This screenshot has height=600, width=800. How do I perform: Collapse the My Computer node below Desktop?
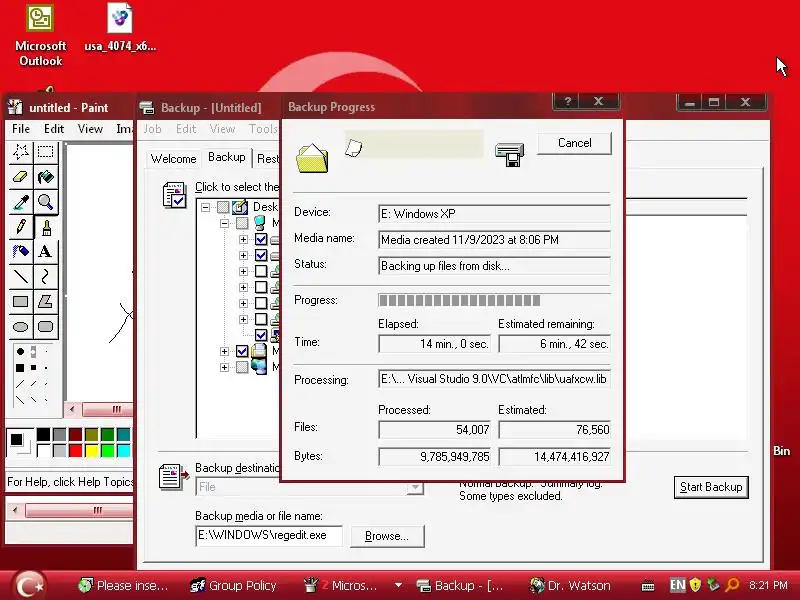[224, 223]
